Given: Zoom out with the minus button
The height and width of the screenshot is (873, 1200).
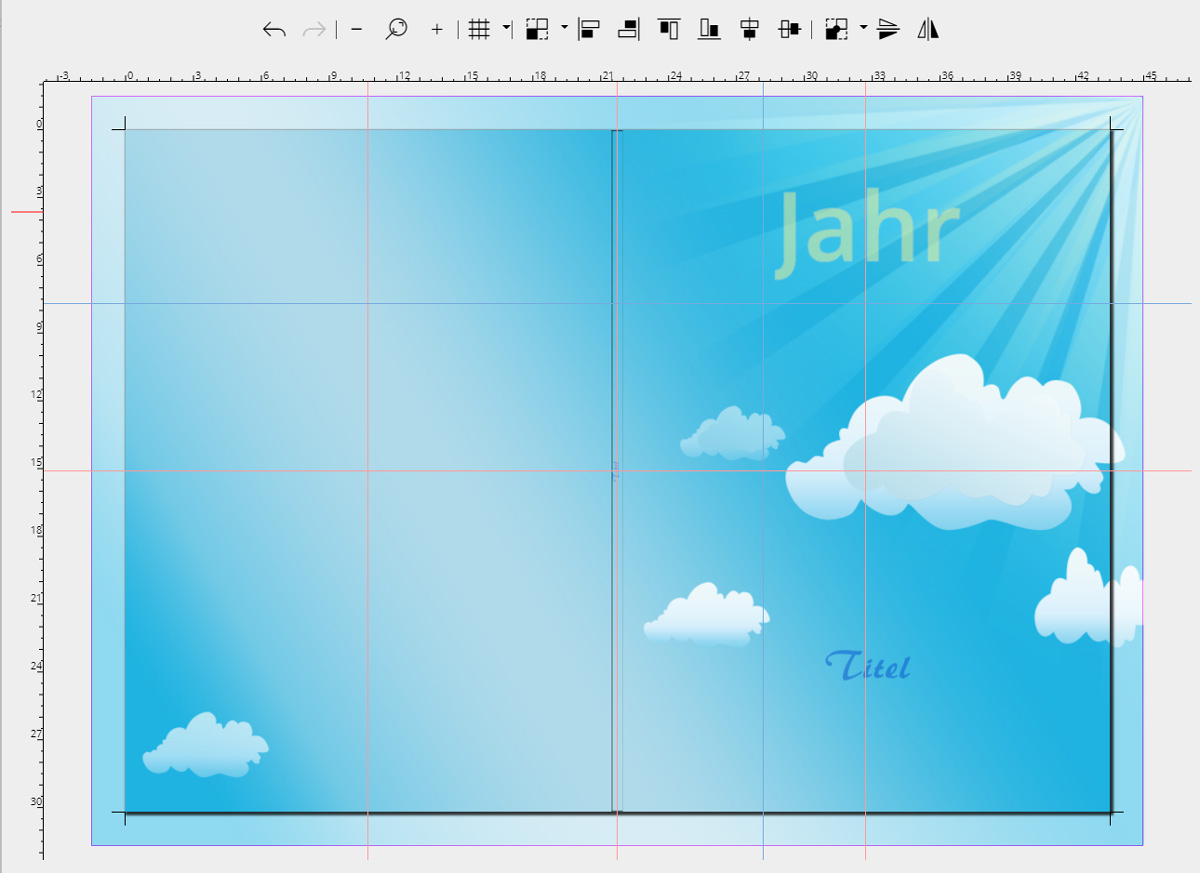Looking at the screenshot, I should [x=356, y=30].
